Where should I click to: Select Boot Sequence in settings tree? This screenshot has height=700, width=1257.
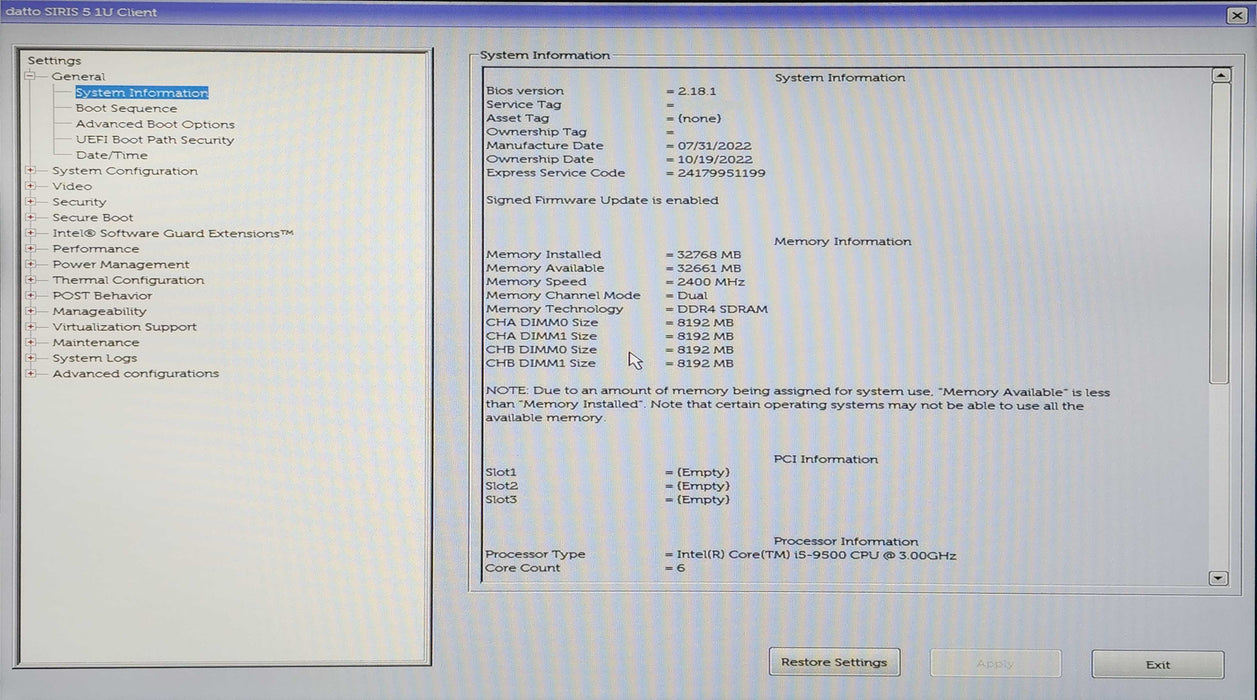(126, 109)
